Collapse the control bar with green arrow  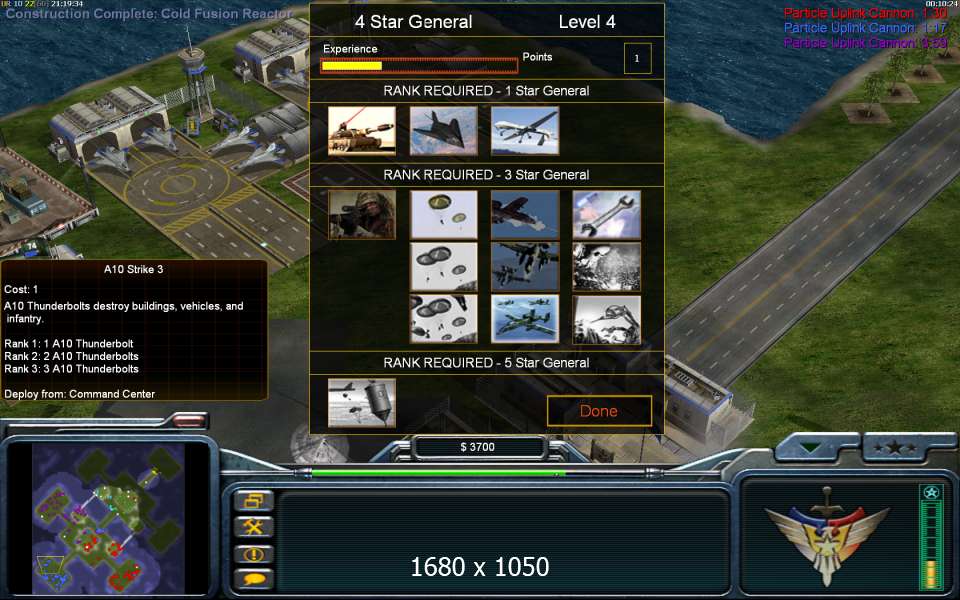[x=812, y=448]
